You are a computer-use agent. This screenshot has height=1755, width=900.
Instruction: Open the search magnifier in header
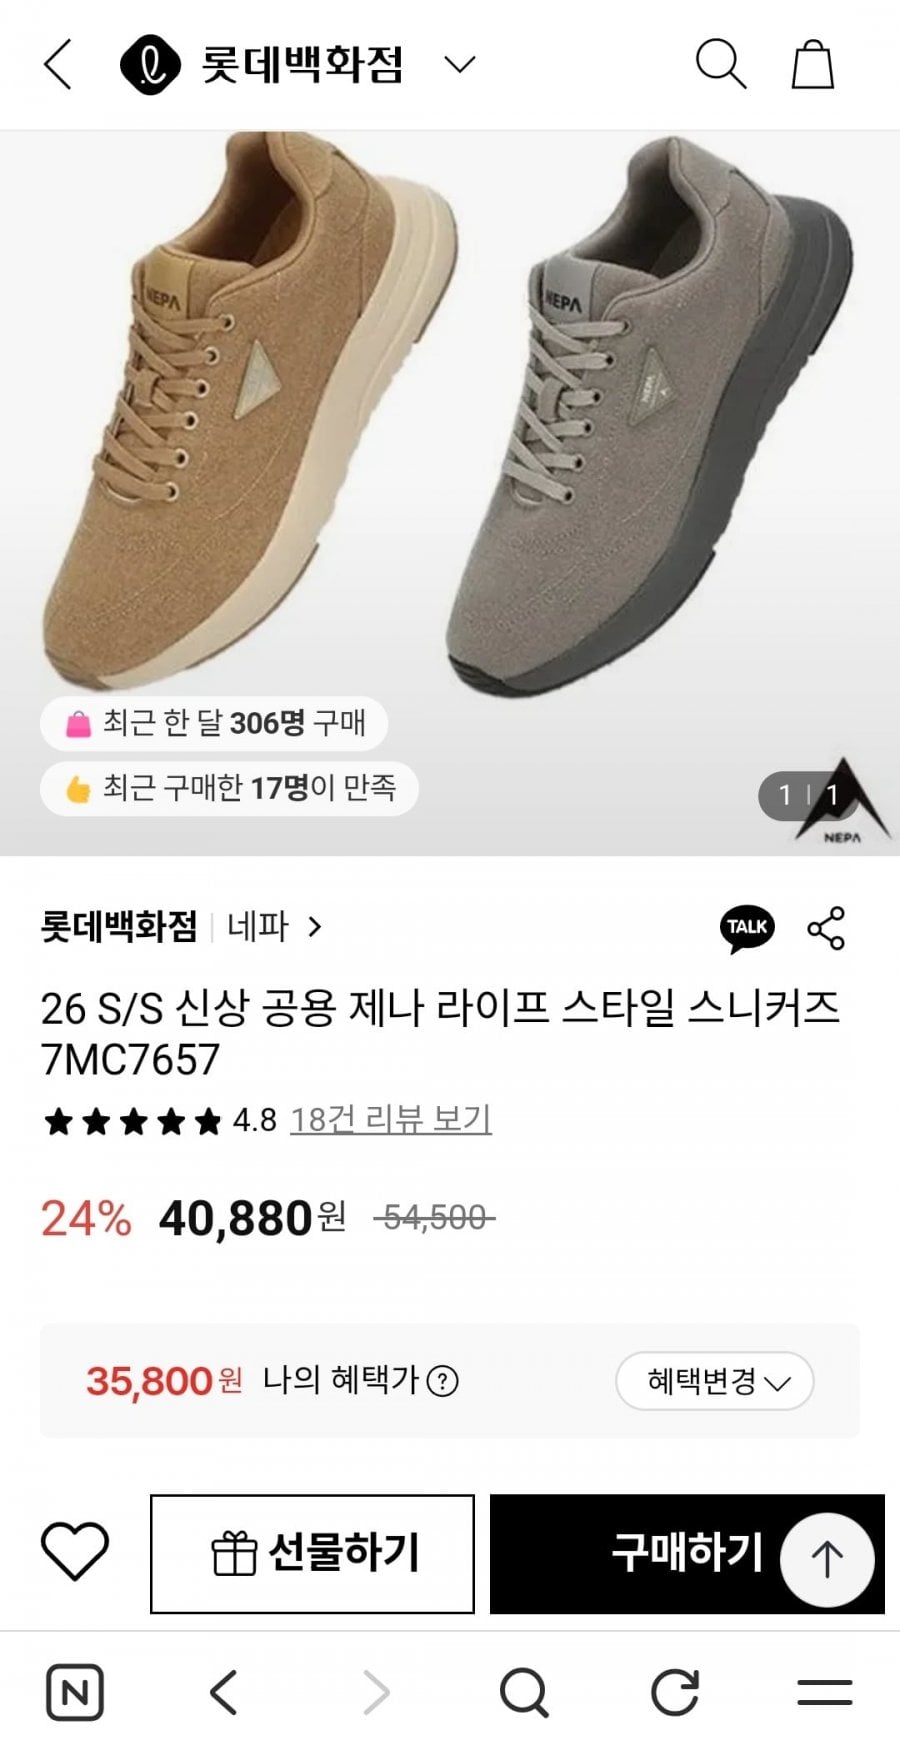point(720,64)
